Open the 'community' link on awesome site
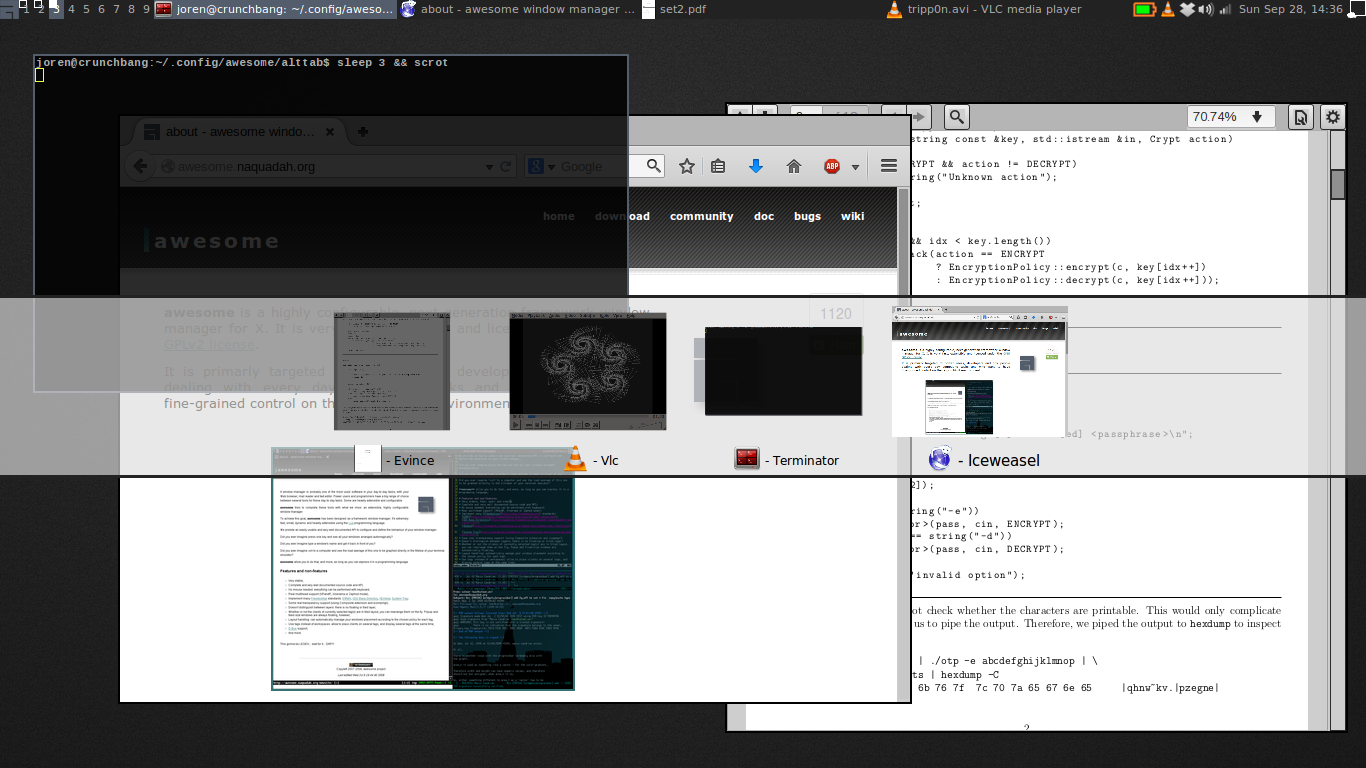Screen dimensions: 1366x768 point(702,216)
